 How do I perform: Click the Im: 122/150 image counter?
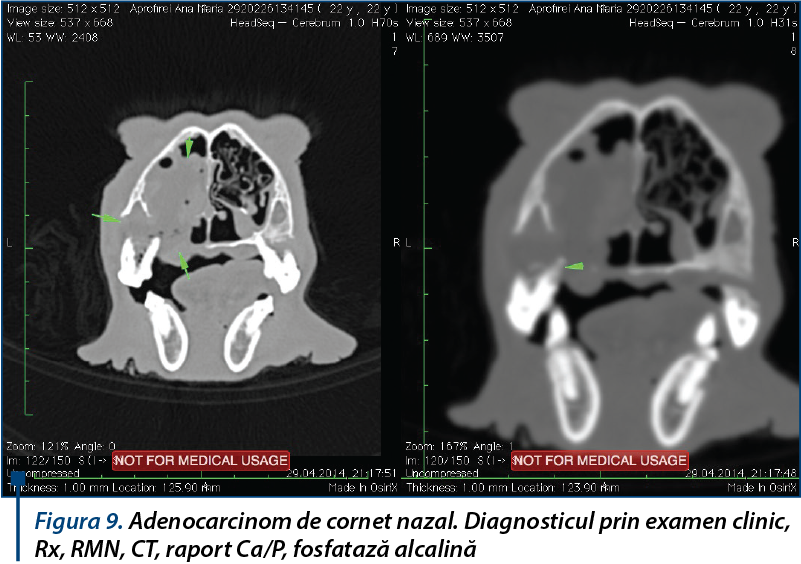(39, 460)
